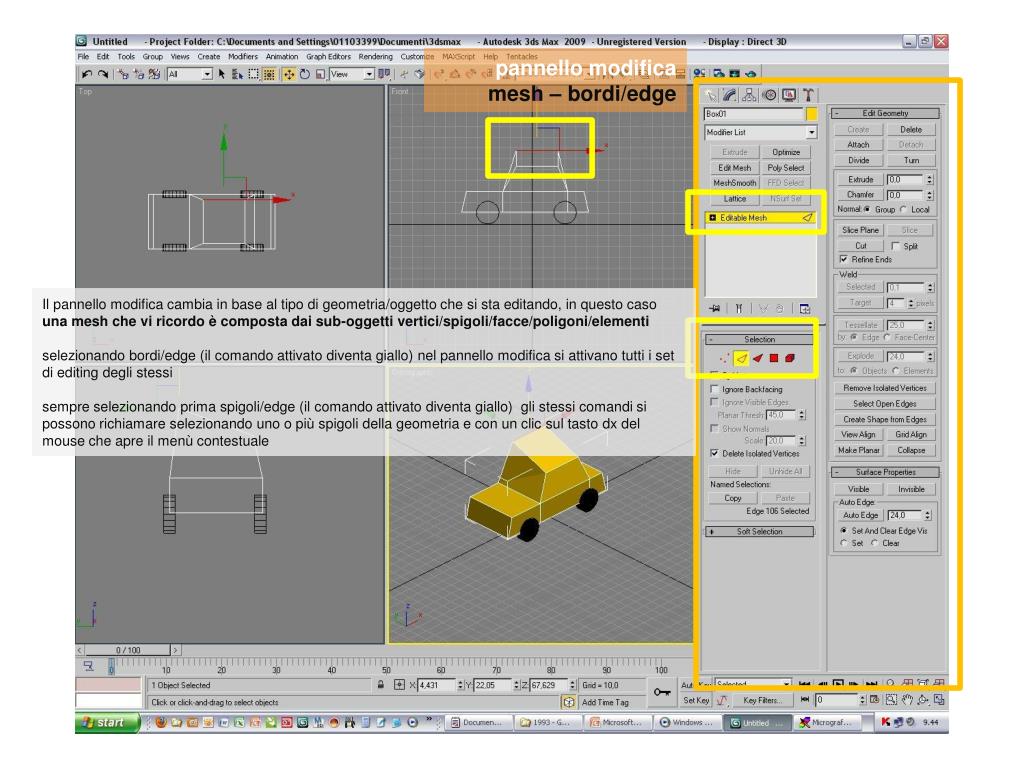This screenshot has width=1024, height=768.
Task: Select the Vertex sub-object level icon
Action: tap(725, 358)
